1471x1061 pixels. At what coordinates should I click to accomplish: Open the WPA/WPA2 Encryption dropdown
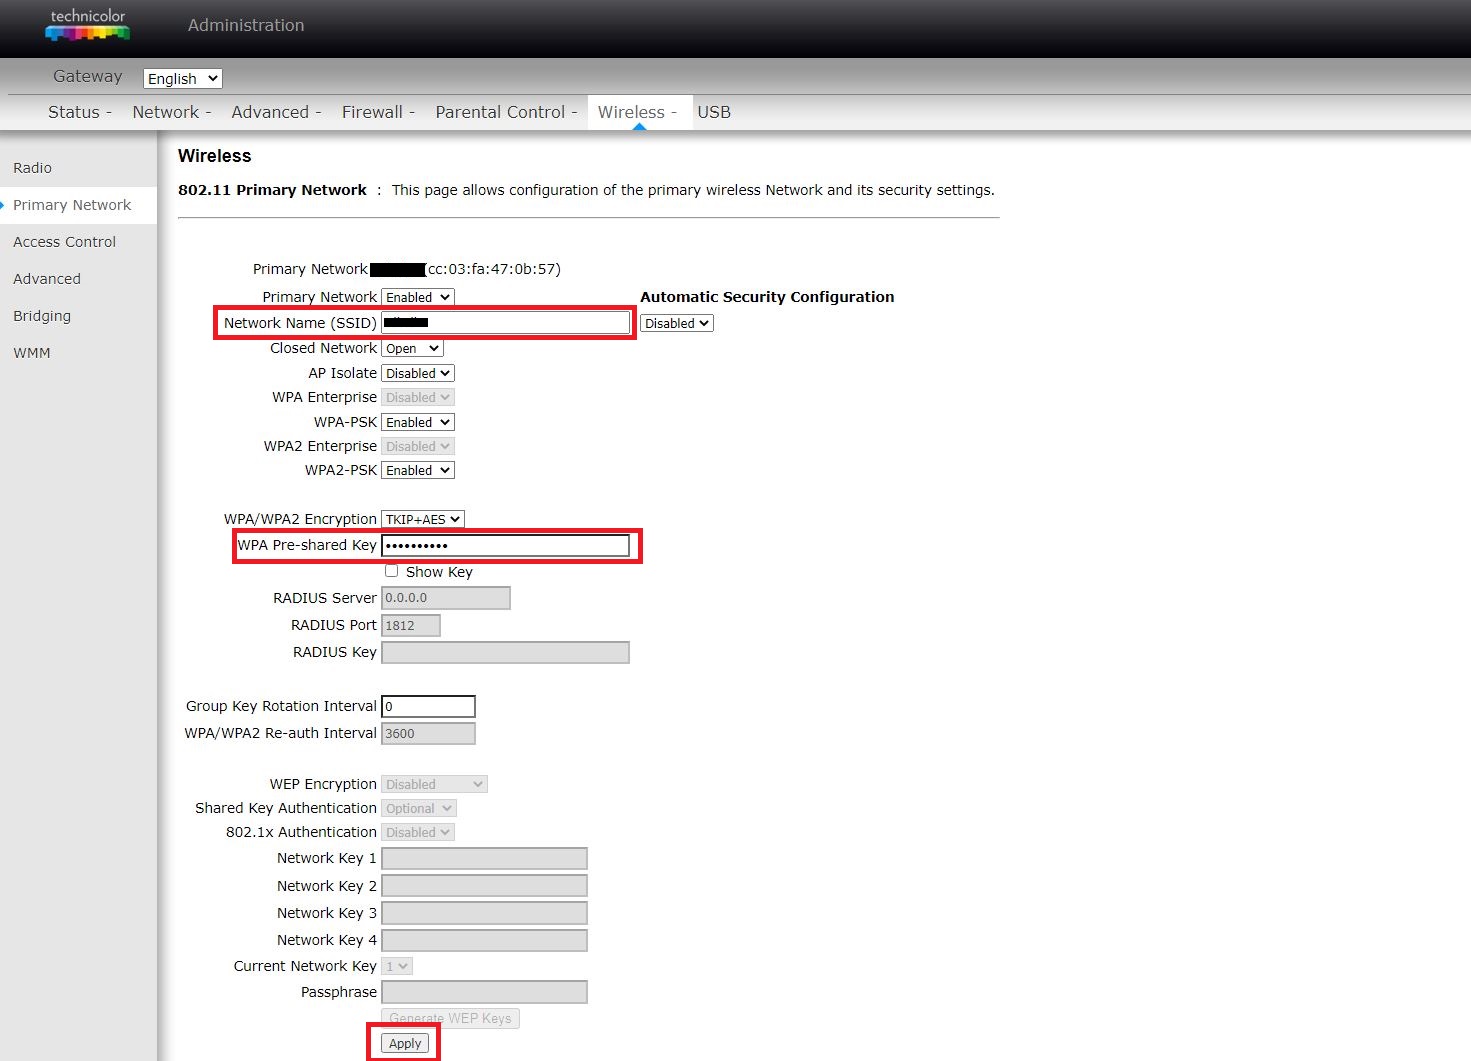click(x=422, y=518)
